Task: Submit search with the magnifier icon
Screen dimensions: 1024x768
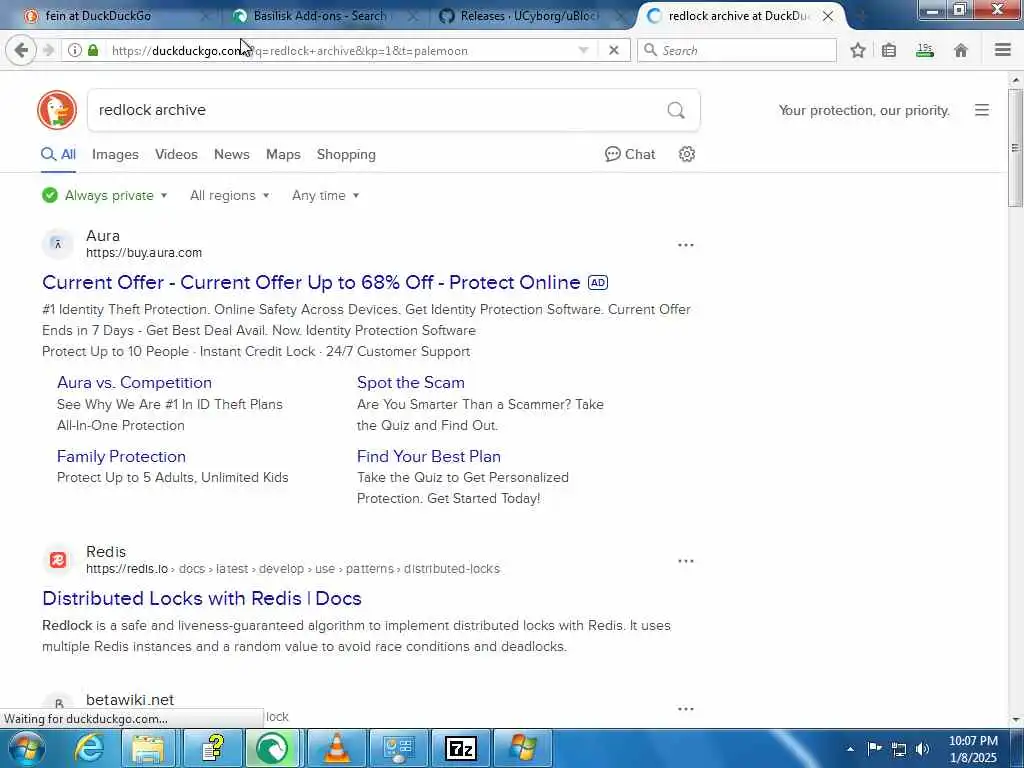Action: click(676, 110)
